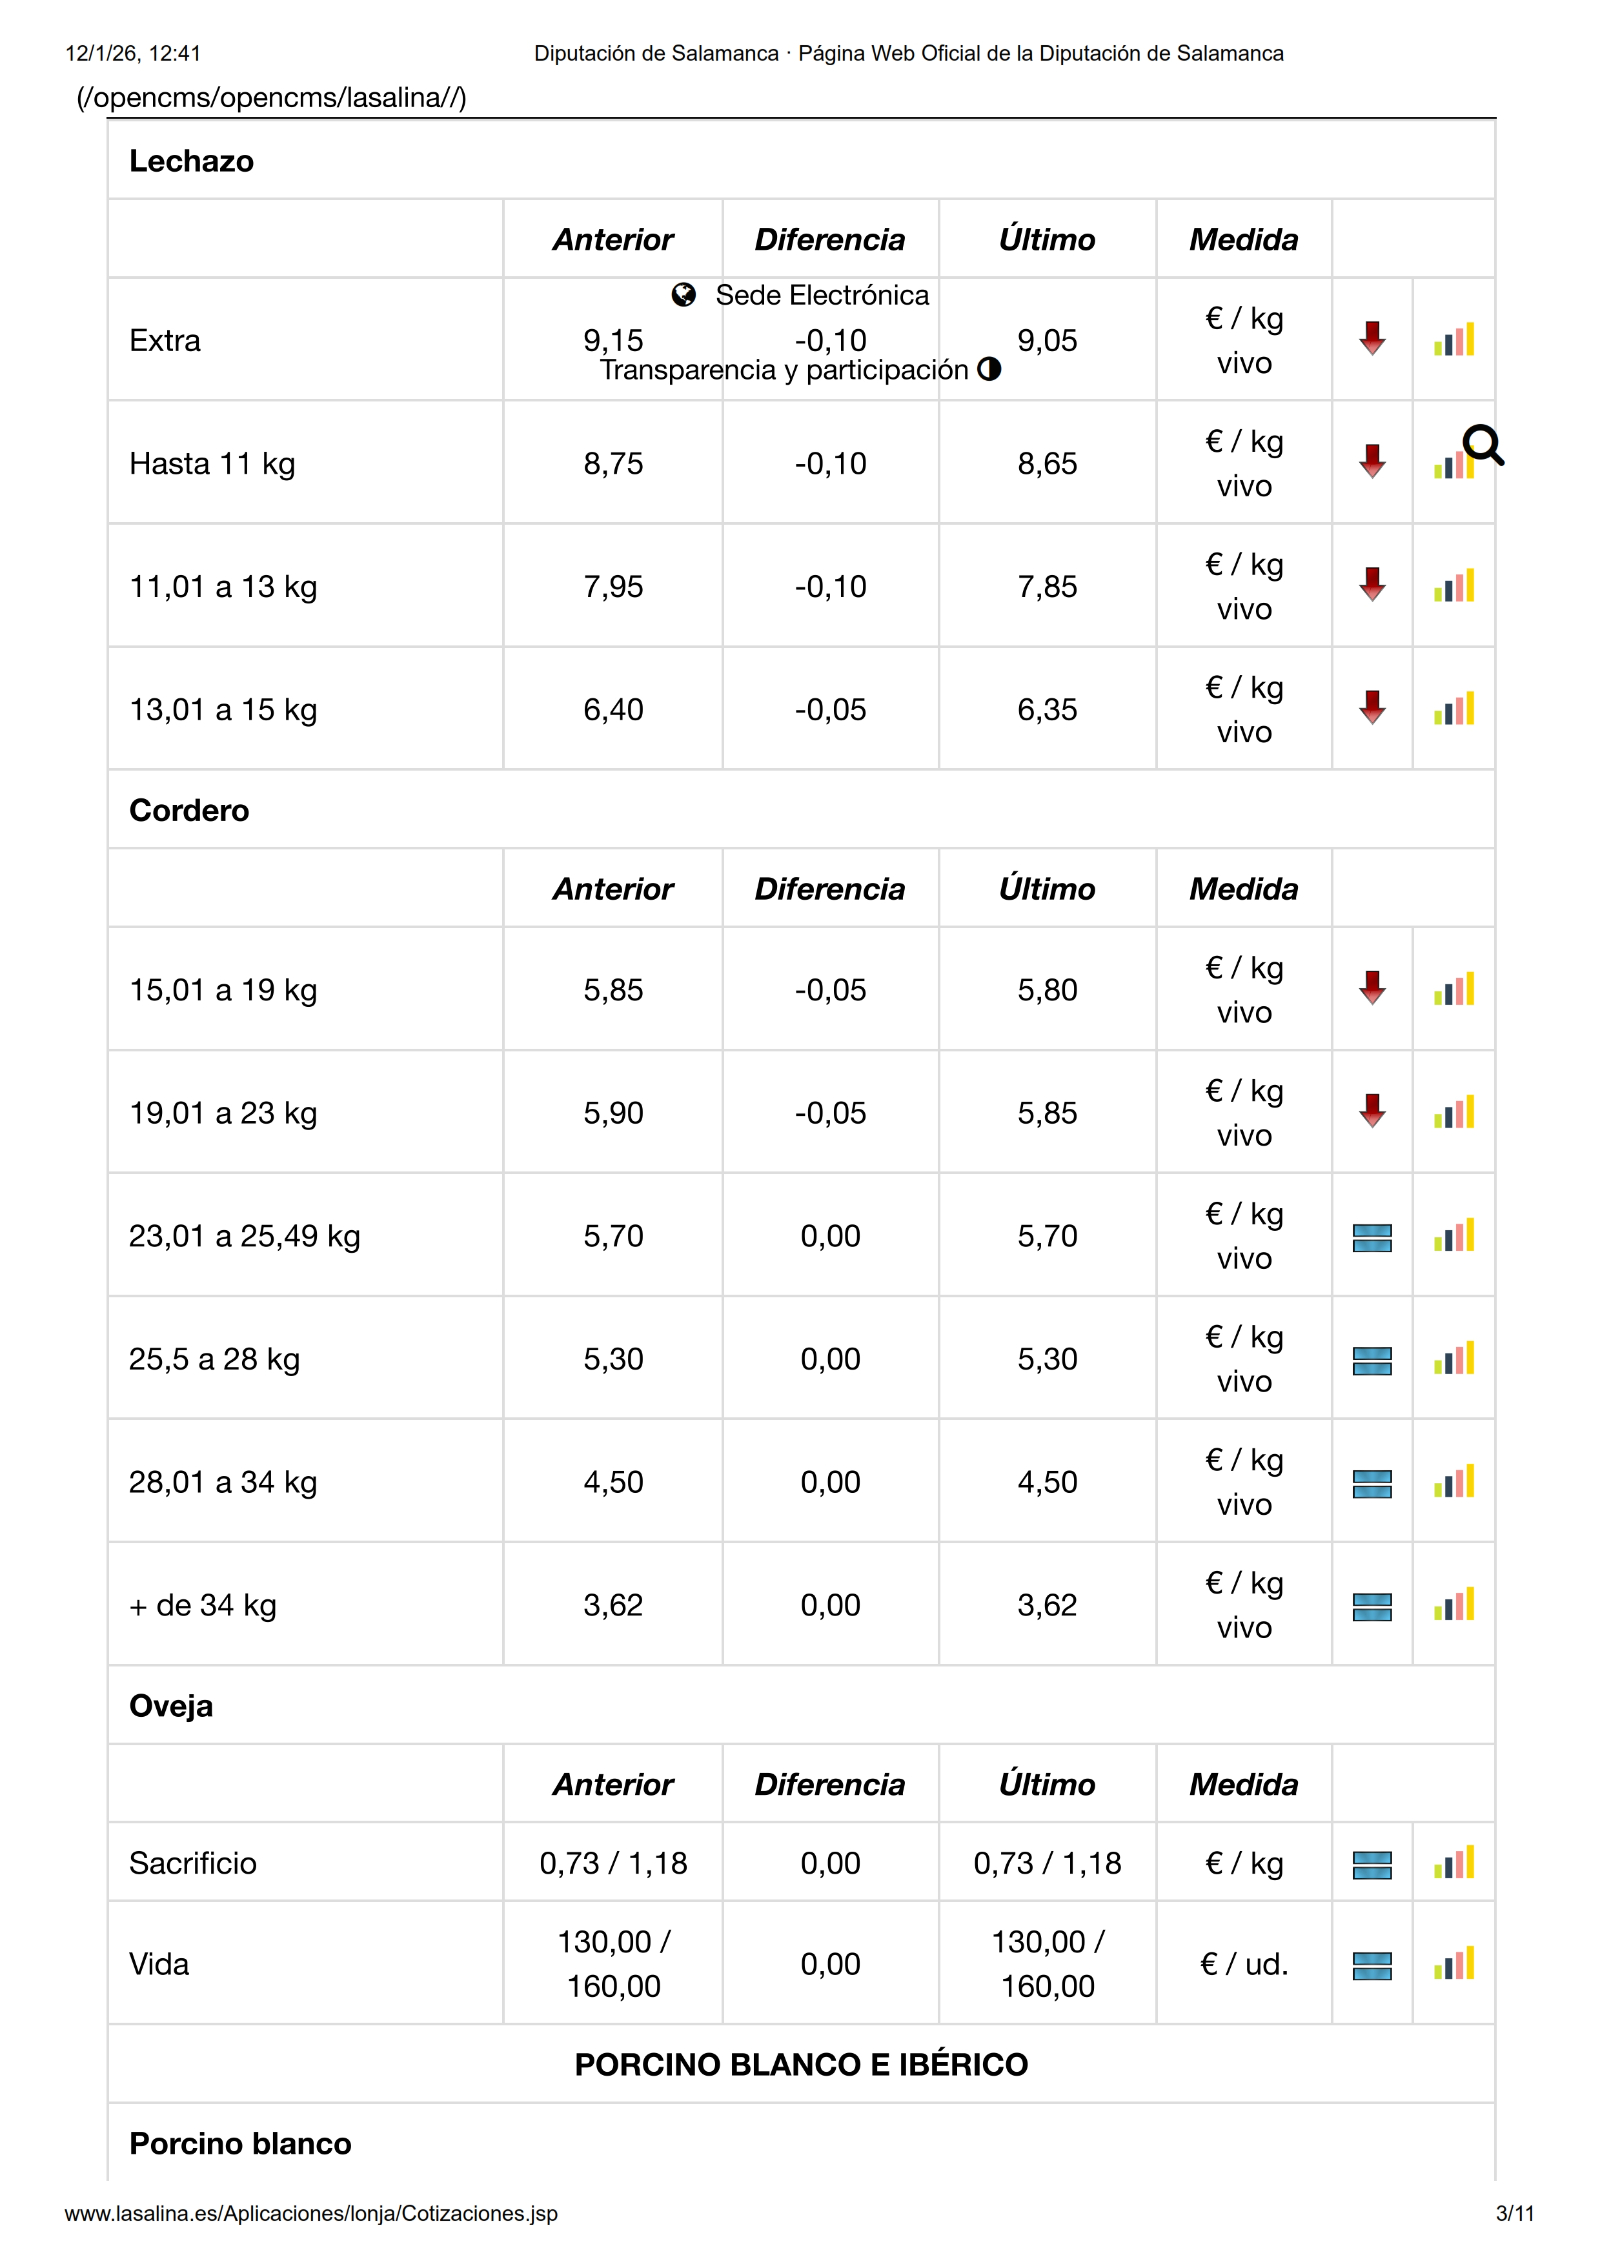The image size is (1600, 2264).
Task: Click the /opencms/opencms/lasalina// link
Action: point(271,98)
